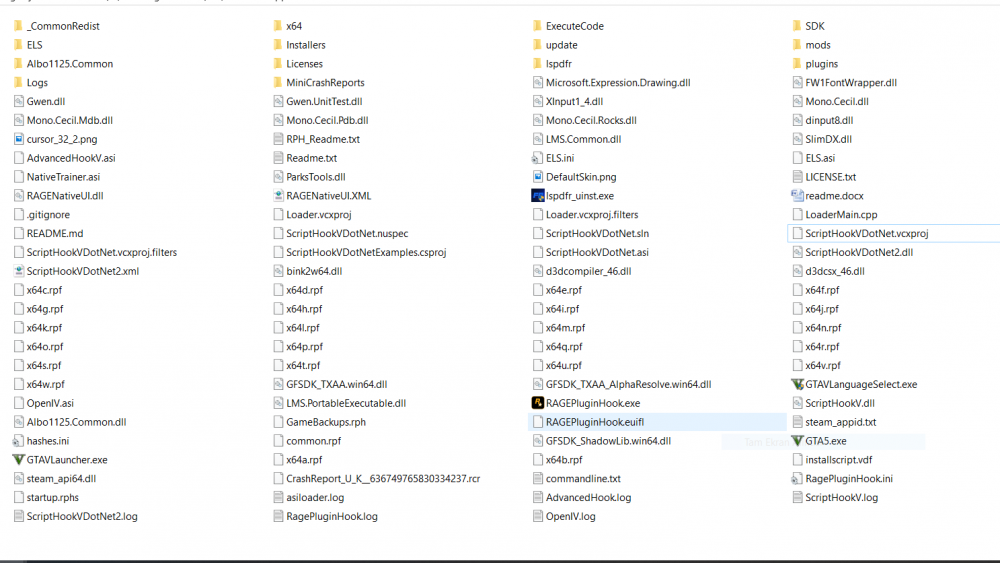
Task: Click the GTA5.exe file icon
Action: pyautogui.click(x=797, y=441)
